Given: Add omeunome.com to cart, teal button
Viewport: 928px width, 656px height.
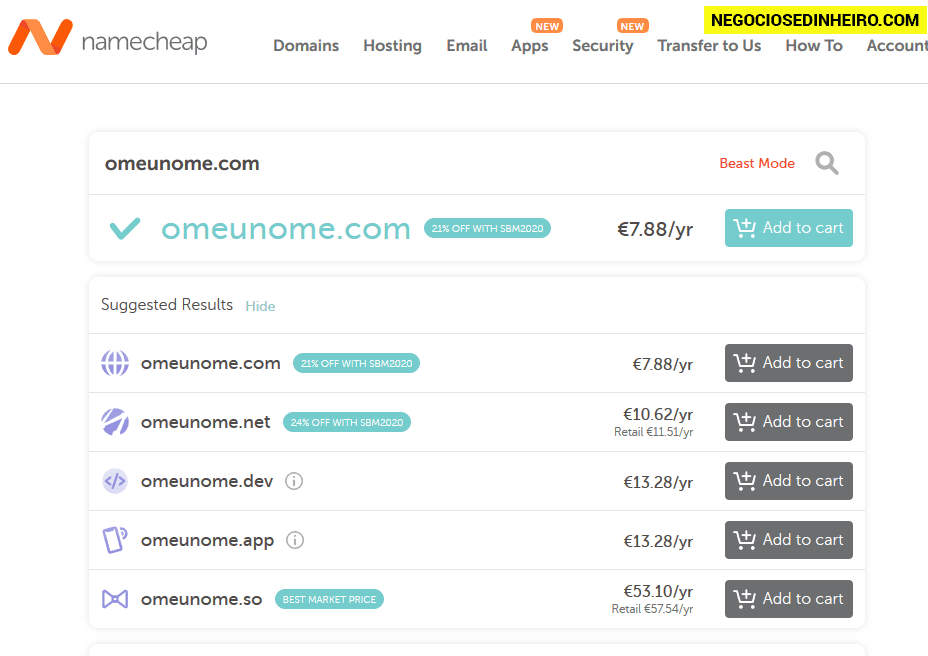Looking at the screenshot, I should [x=789, y=228].
